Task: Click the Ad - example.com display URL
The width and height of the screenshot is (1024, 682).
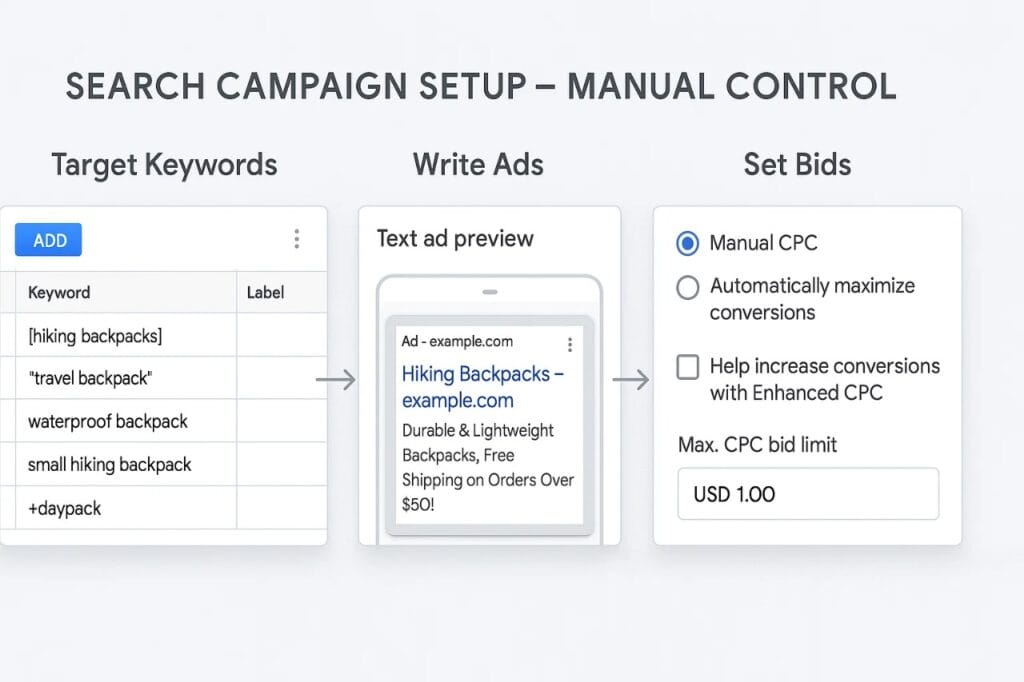Action: pos(457,342)
